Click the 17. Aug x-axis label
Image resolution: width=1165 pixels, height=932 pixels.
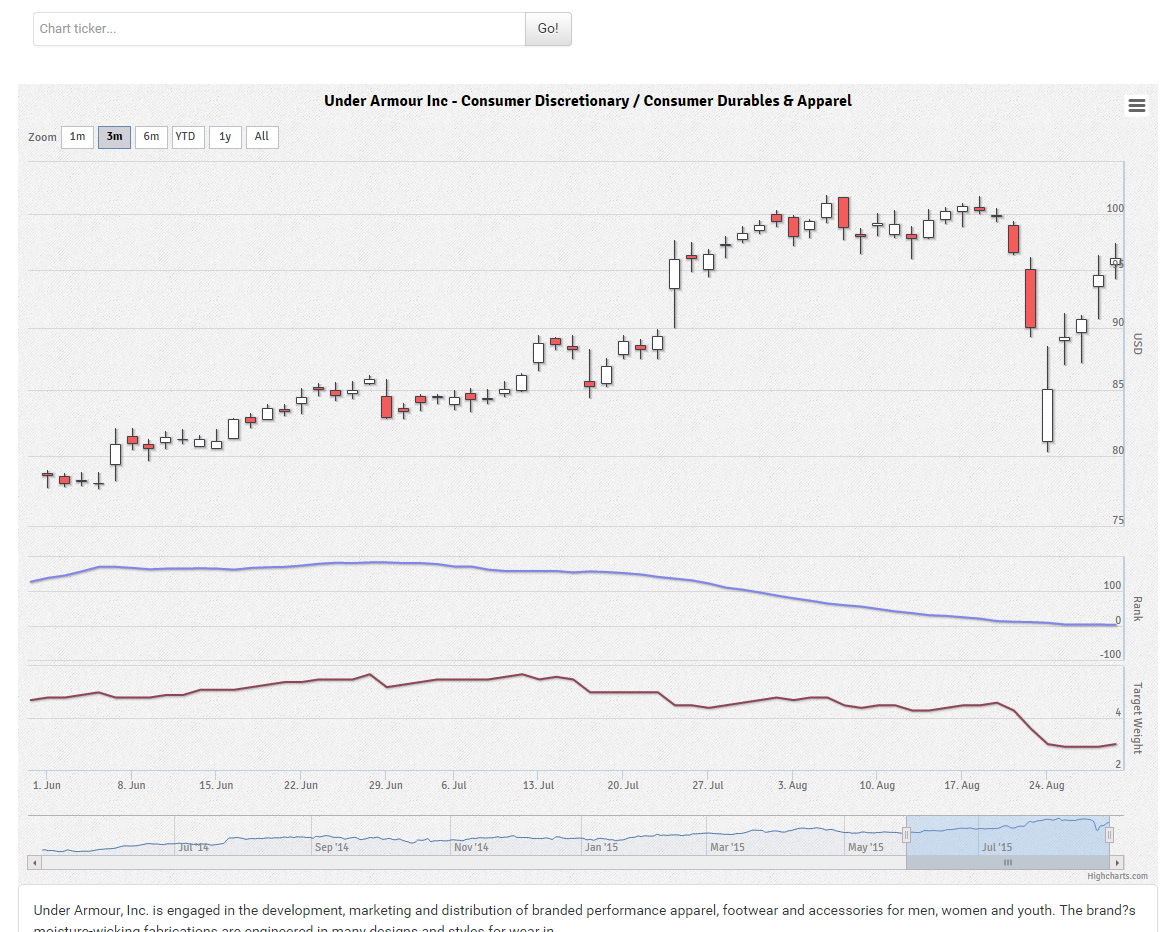coord(961,785)
